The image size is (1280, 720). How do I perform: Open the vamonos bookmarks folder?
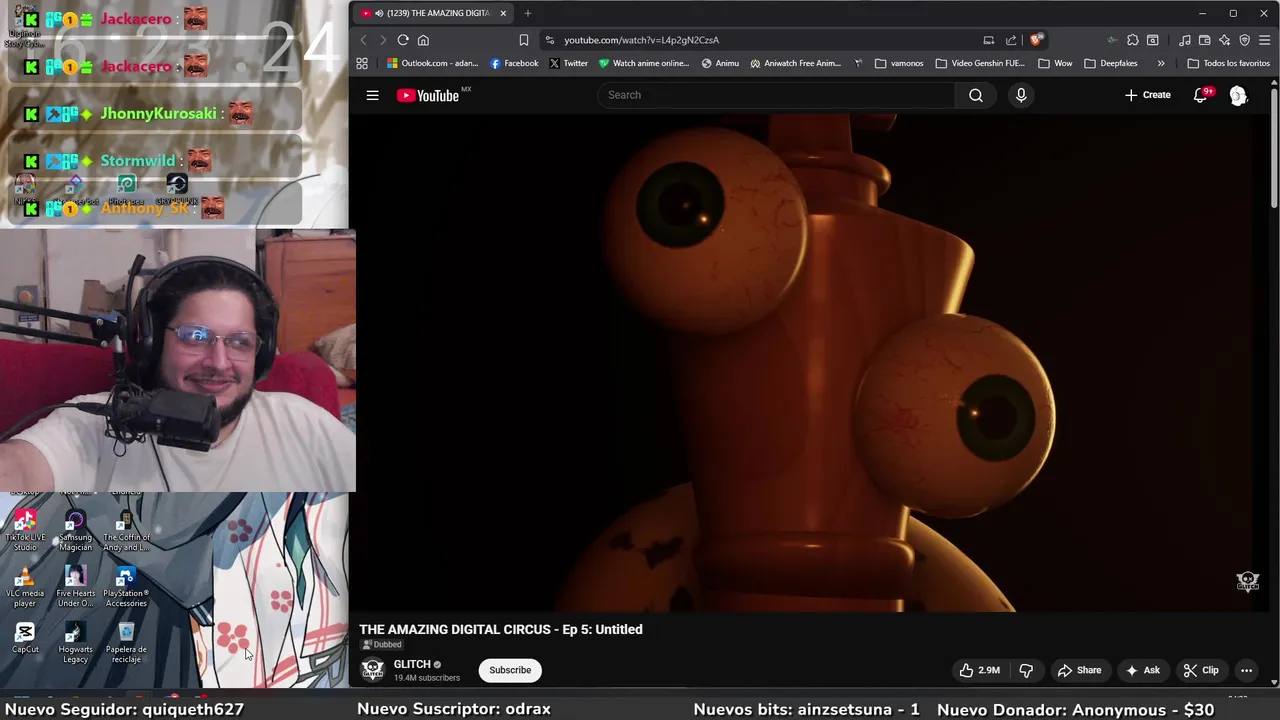coord(899,63)
